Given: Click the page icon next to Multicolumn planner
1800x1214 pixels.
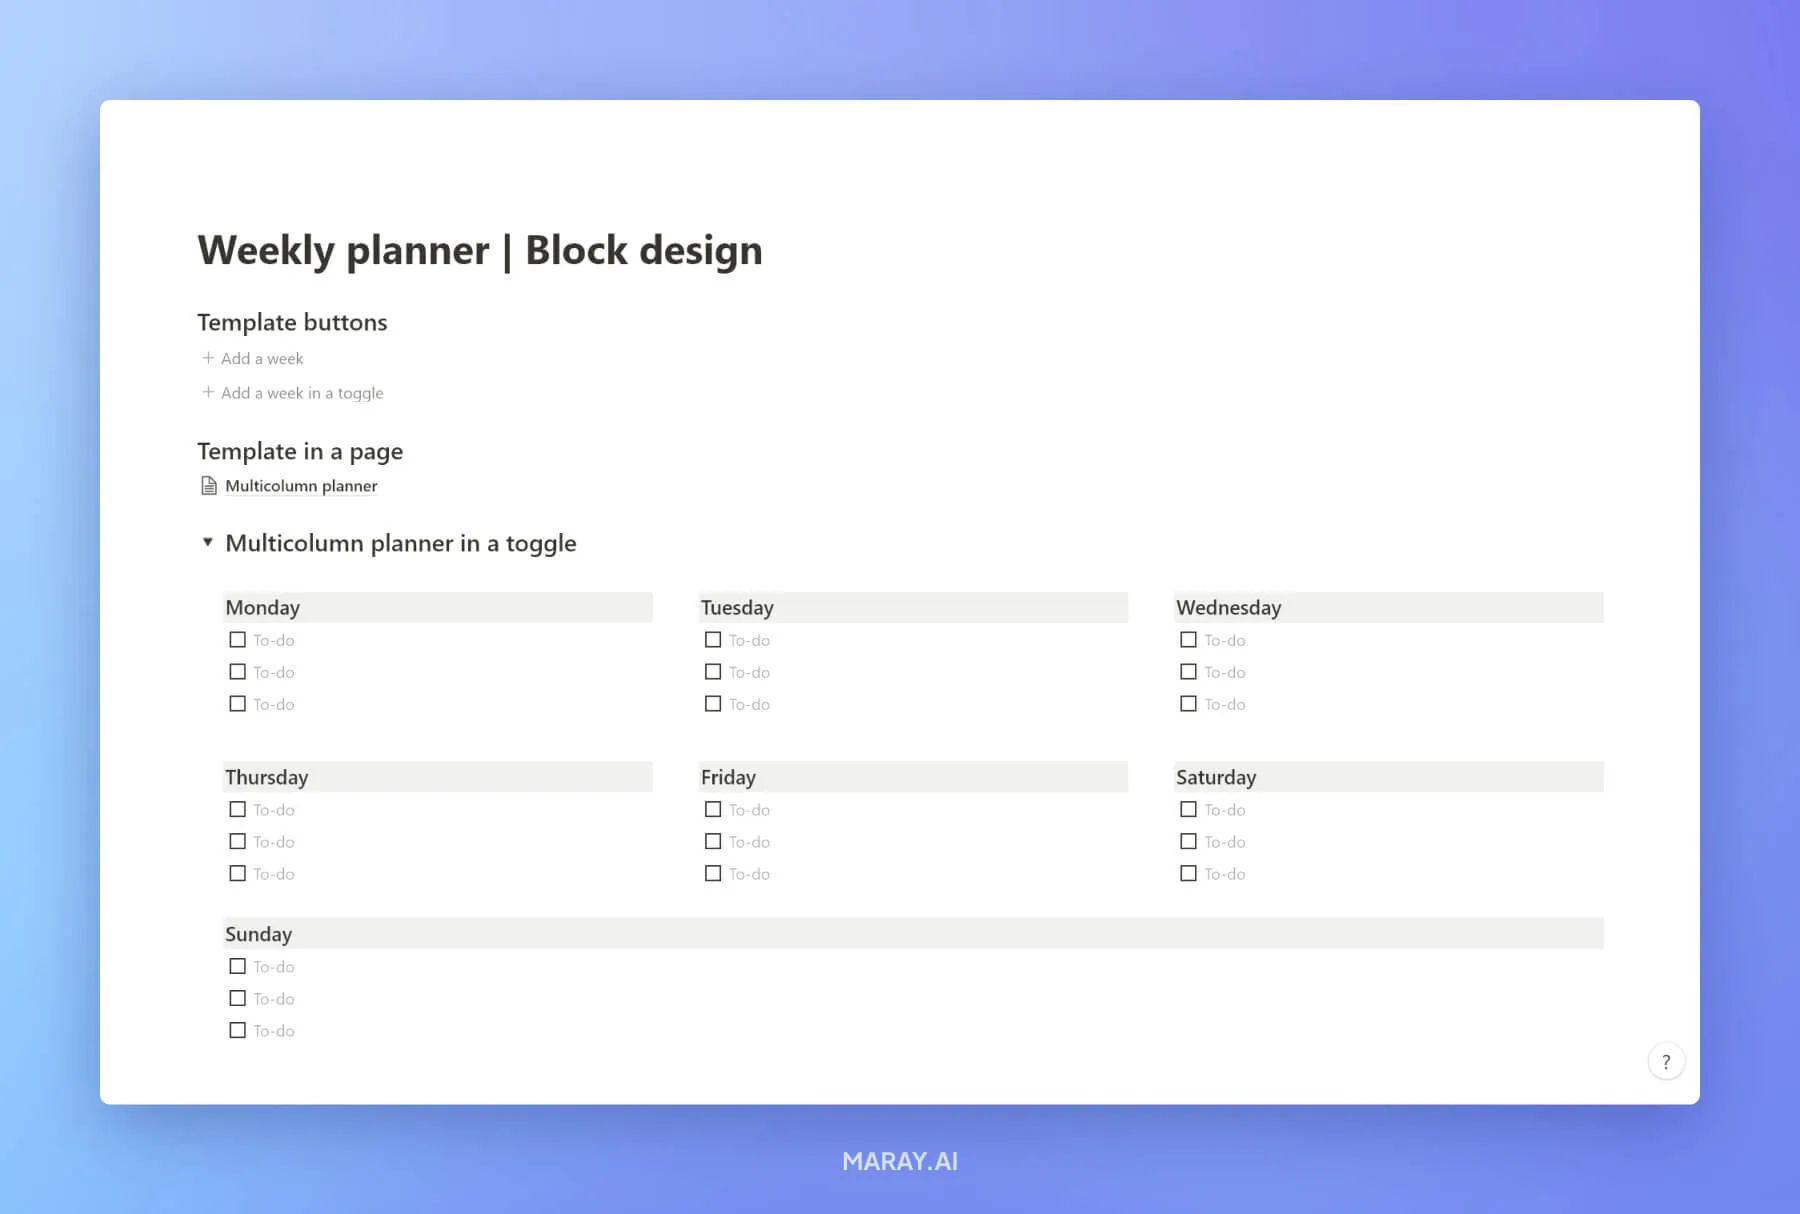Looking at the screenshot, I should 208,485.
